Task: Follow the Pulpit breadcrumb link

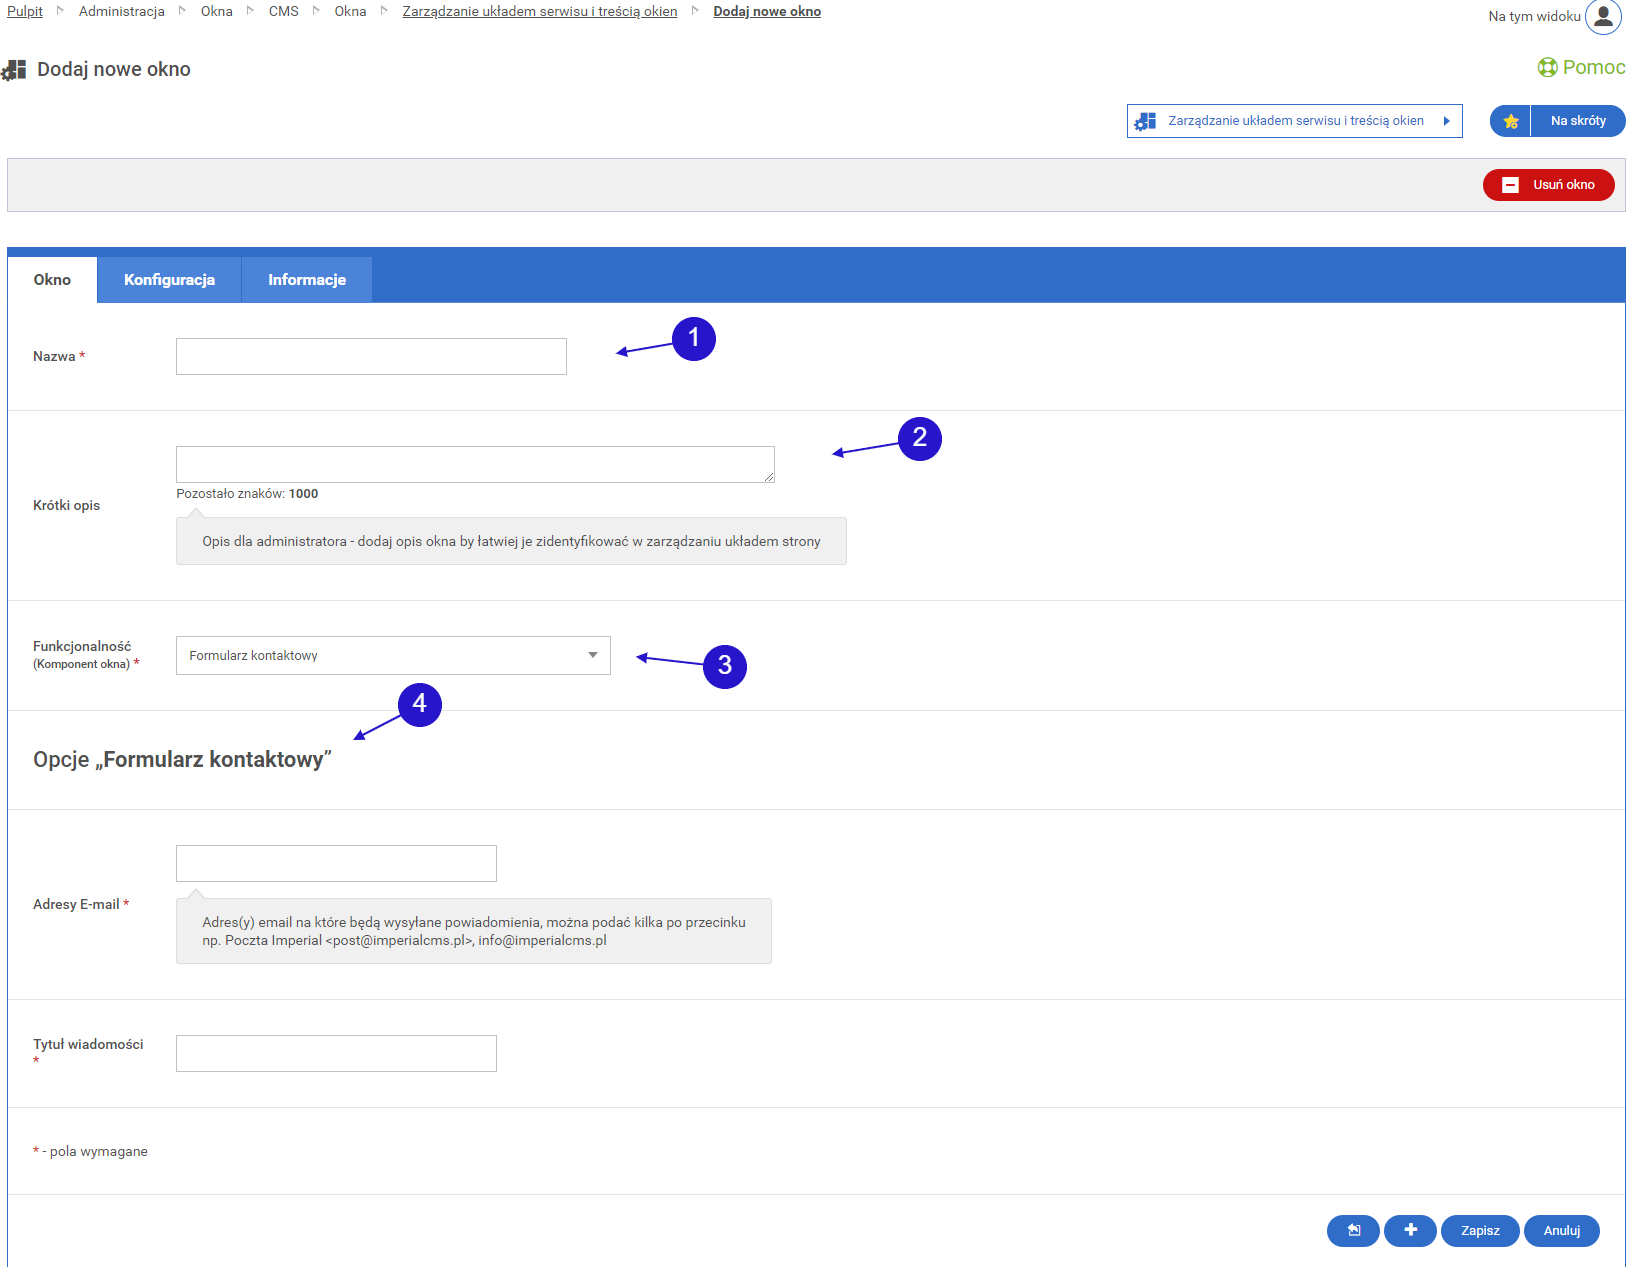Action: [x=25, y=11]
